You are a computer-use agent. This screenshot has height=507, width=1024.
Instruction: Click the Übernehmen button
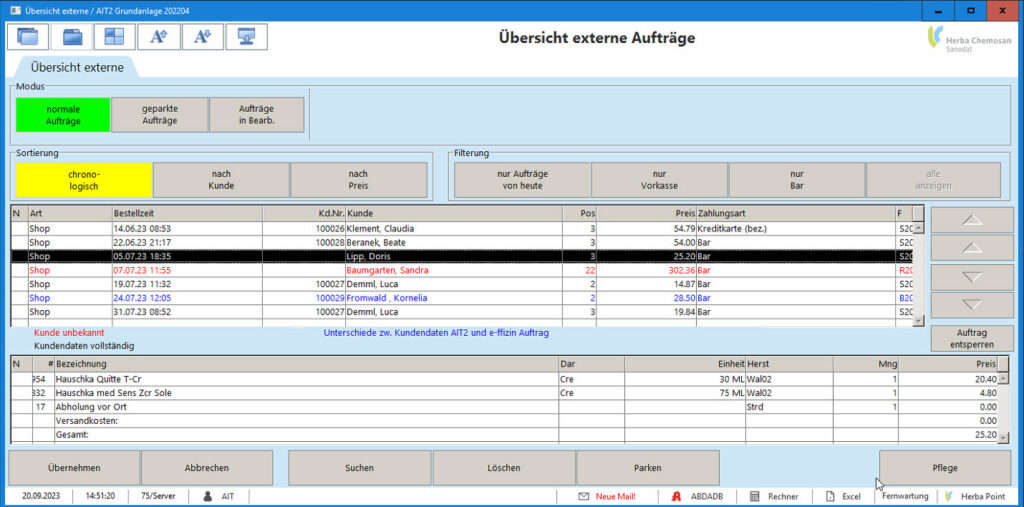point(74,468)
